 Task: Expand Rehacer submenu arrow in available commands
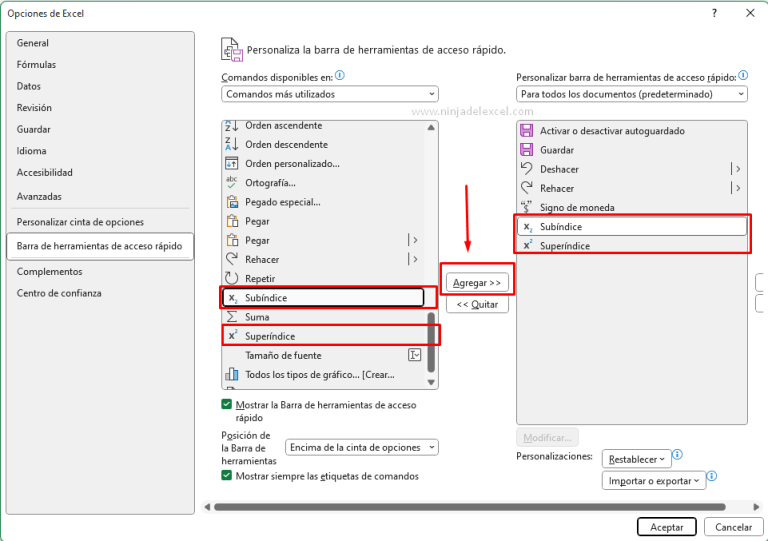[x=415, y=259]
